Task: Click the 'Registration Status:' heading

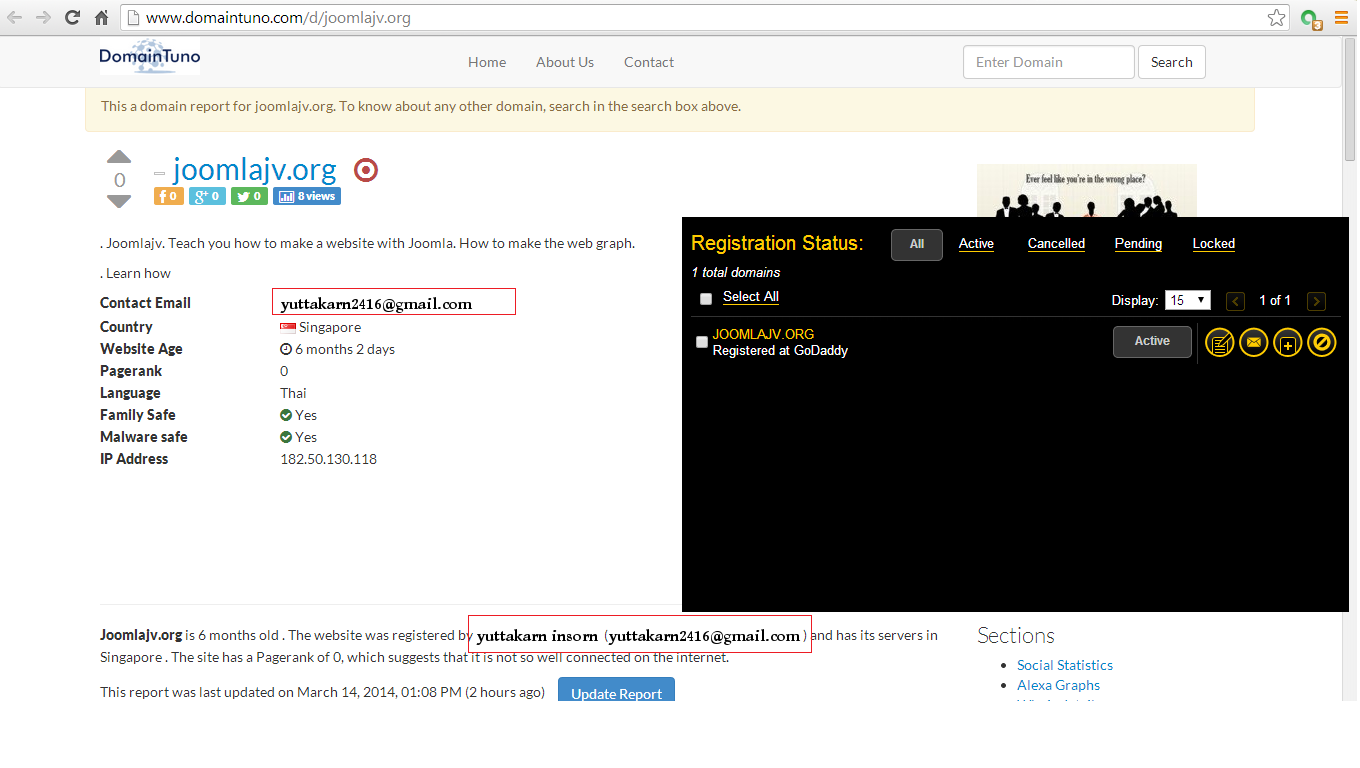Action: tap(777, 243)
